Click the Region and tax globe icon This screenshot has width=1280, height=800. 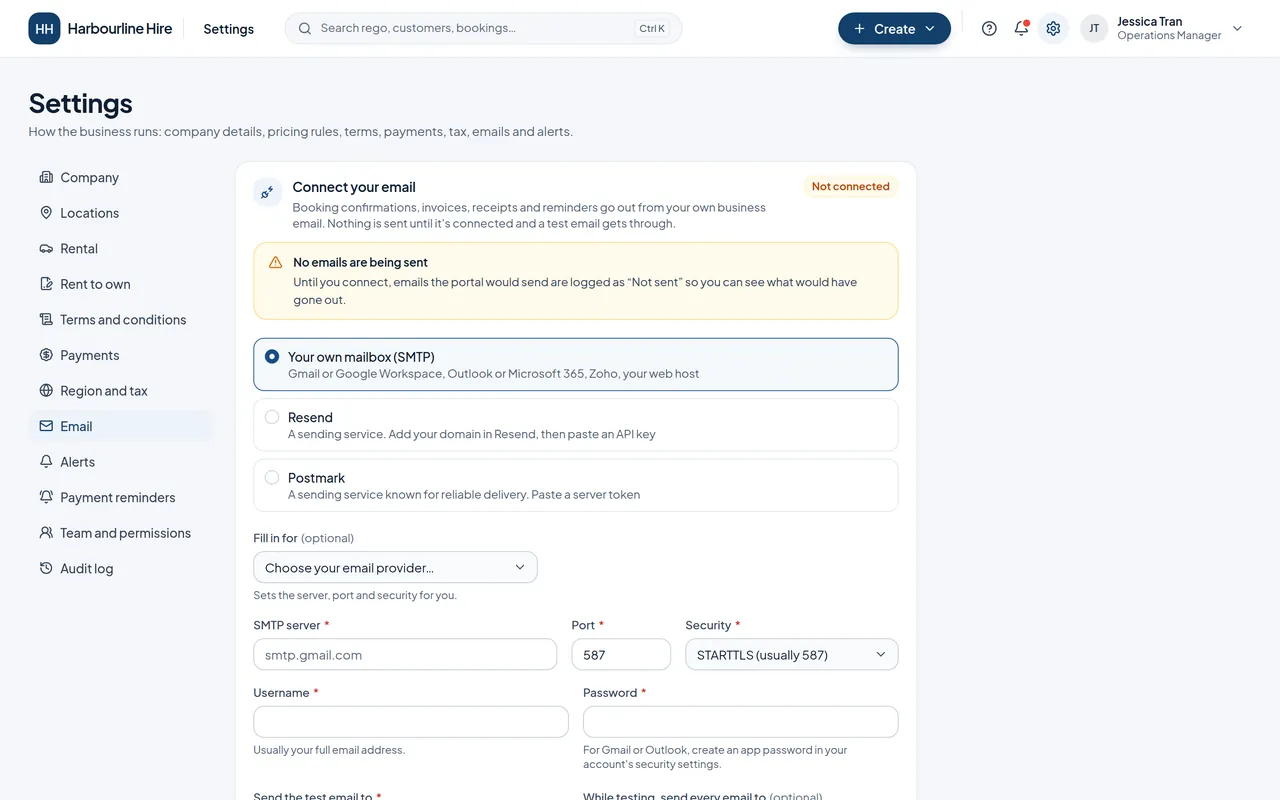46,391
